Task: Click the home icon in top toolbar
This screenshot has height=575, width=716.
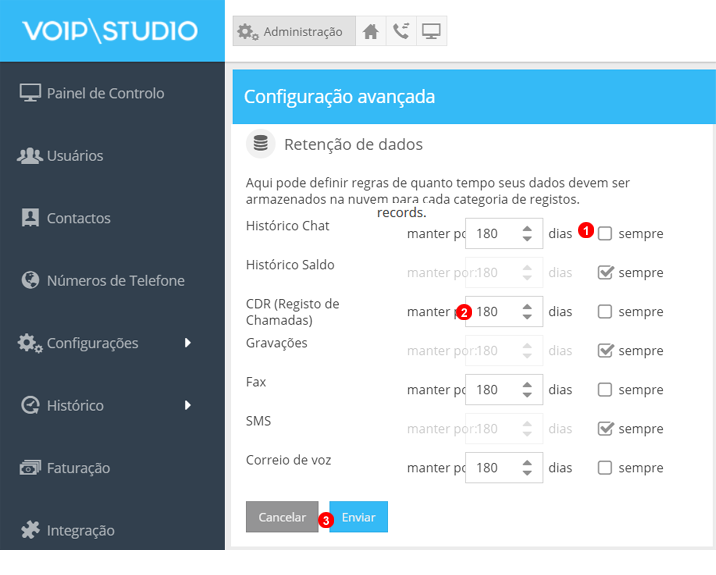Action: (x=371, y=32)
